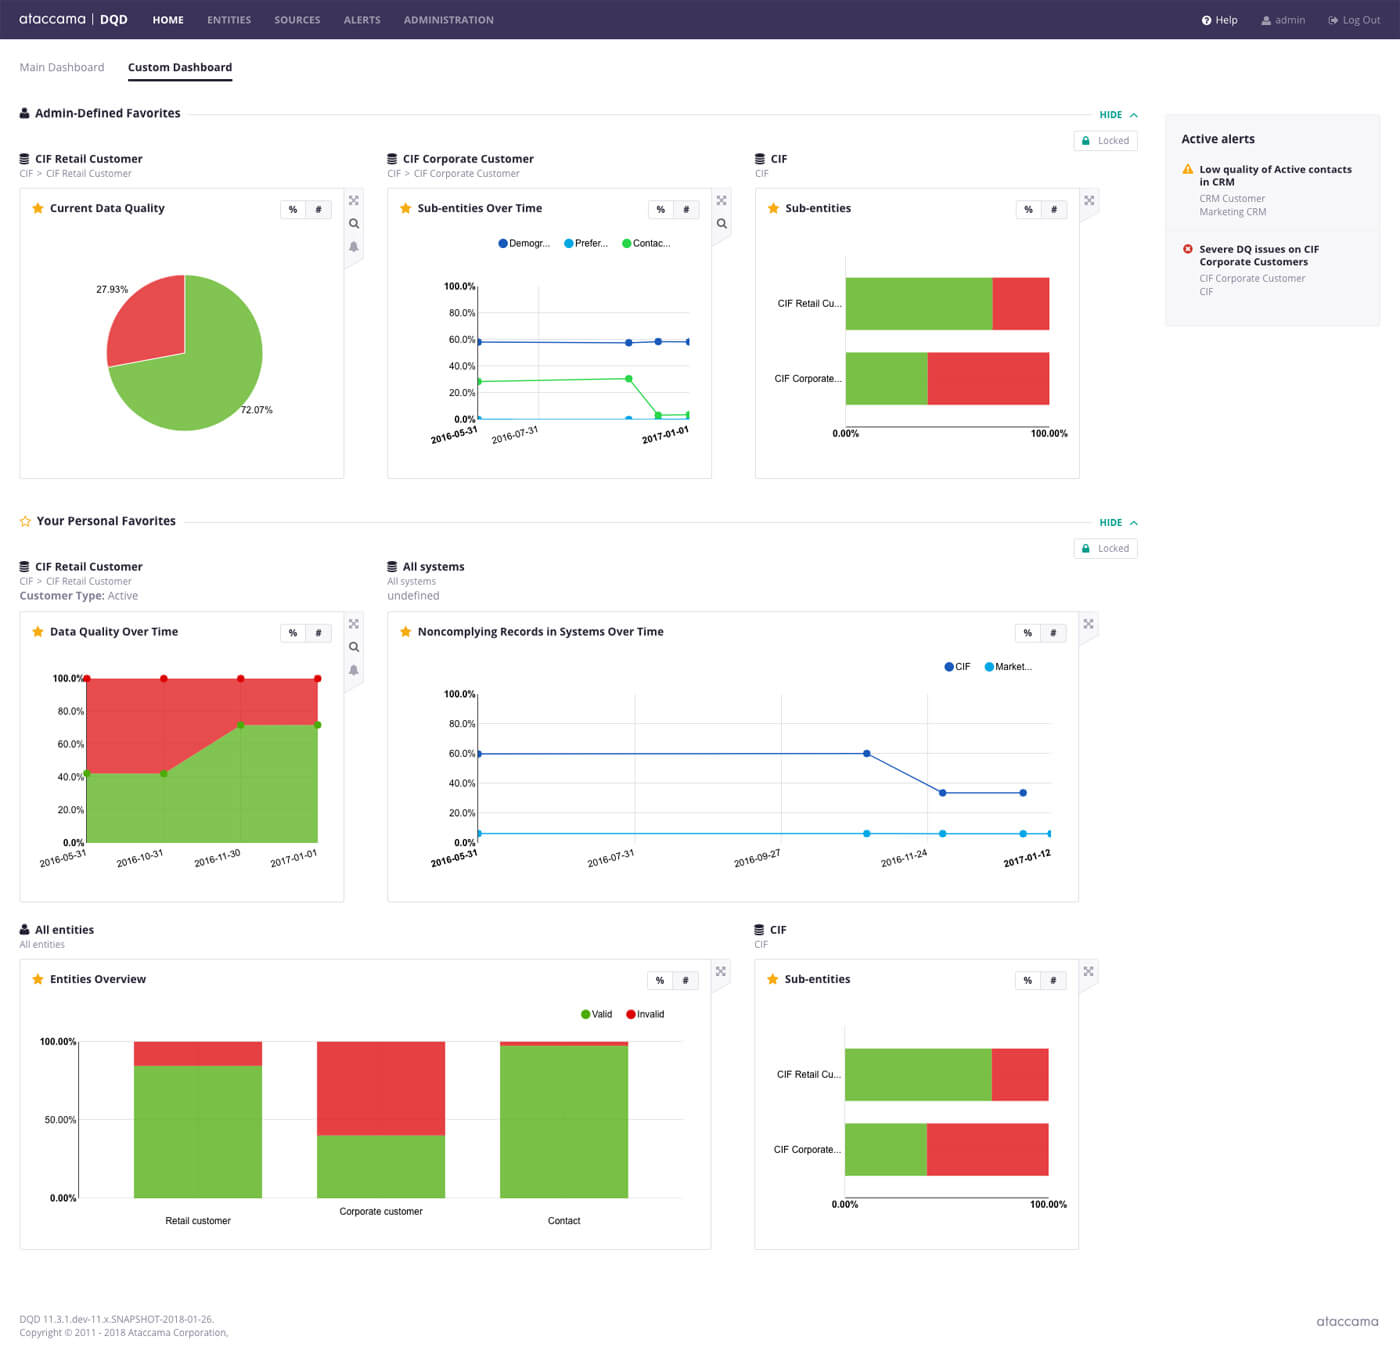1400x1347 pixels.
Task: Open the SOURCES menu item
Action: (297, 19)
